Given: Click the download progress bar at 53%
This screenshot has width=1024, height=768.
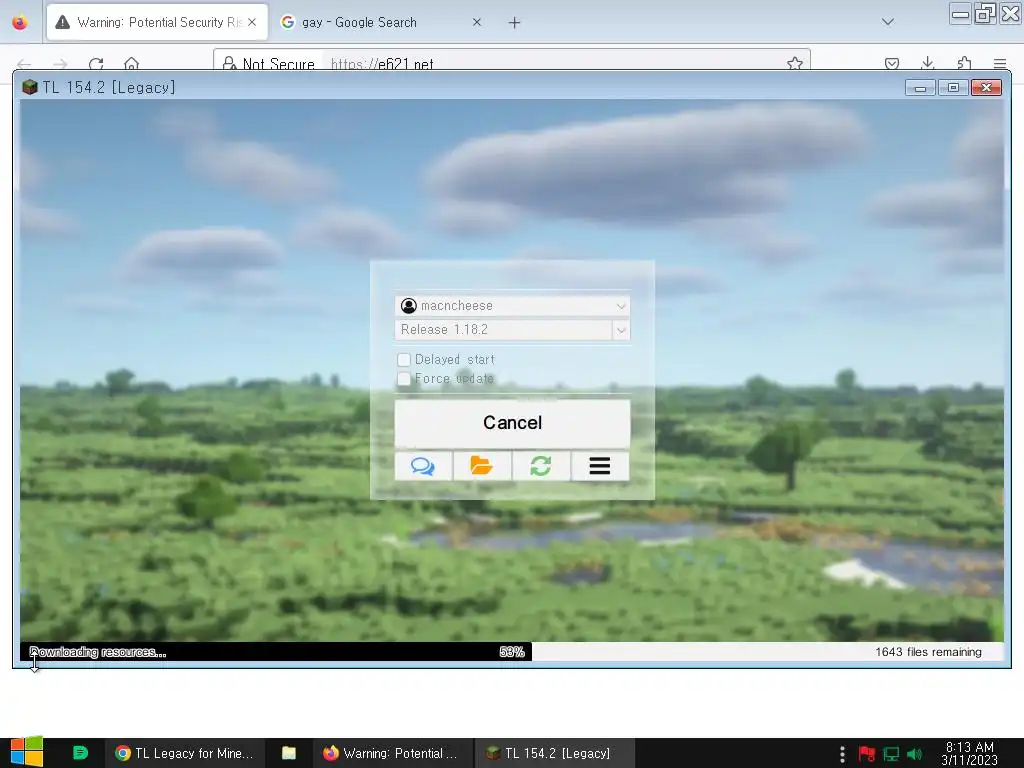Looking at the screenshot, I should point(276,652).
